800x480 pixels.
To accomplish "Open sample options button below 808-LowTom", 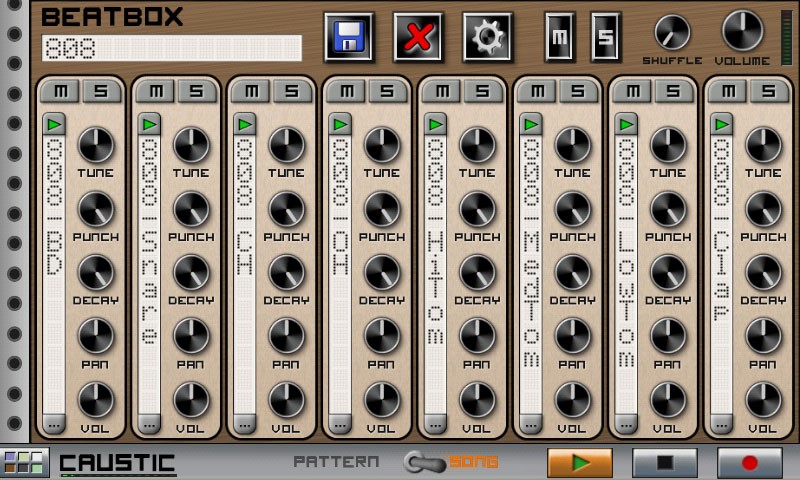I will 627,423.
